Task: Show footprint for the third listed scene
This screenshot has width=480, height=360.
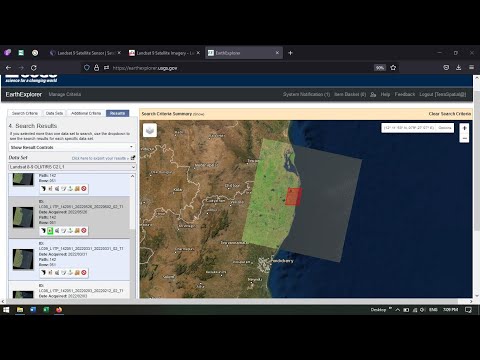Action: tap(43, 273)
